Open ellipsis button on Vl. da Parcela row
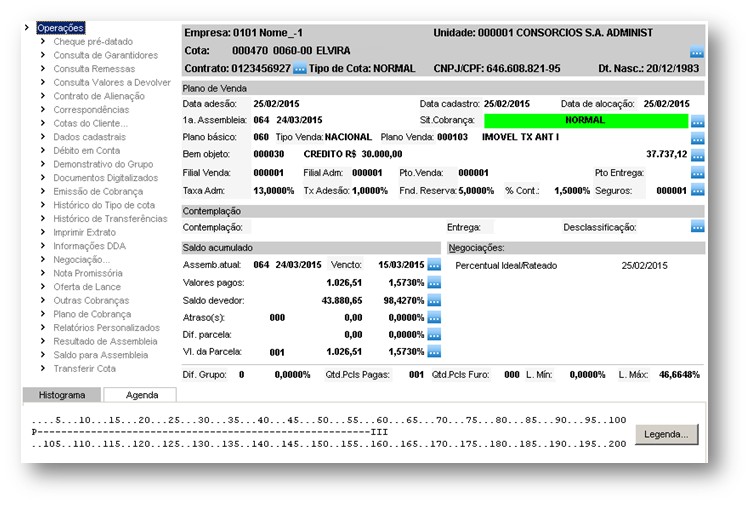Screen dimensions: 750x505 pos(434,352)
